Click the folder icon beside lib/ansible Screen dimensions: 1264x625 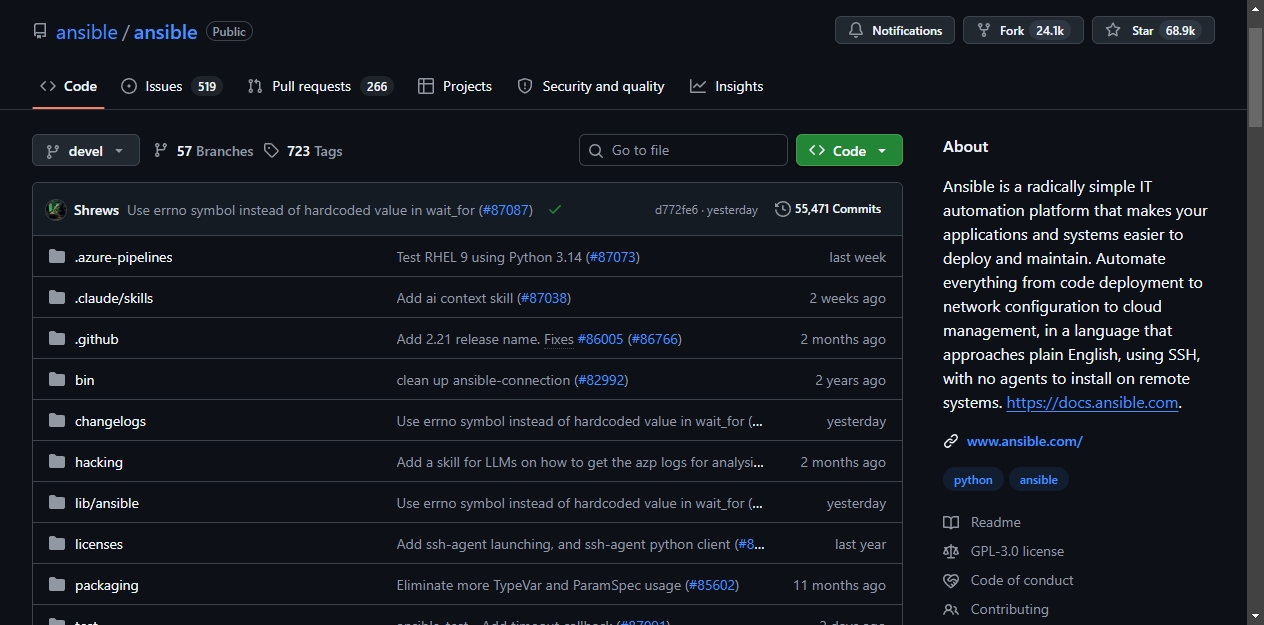click(x=57, y=503)
